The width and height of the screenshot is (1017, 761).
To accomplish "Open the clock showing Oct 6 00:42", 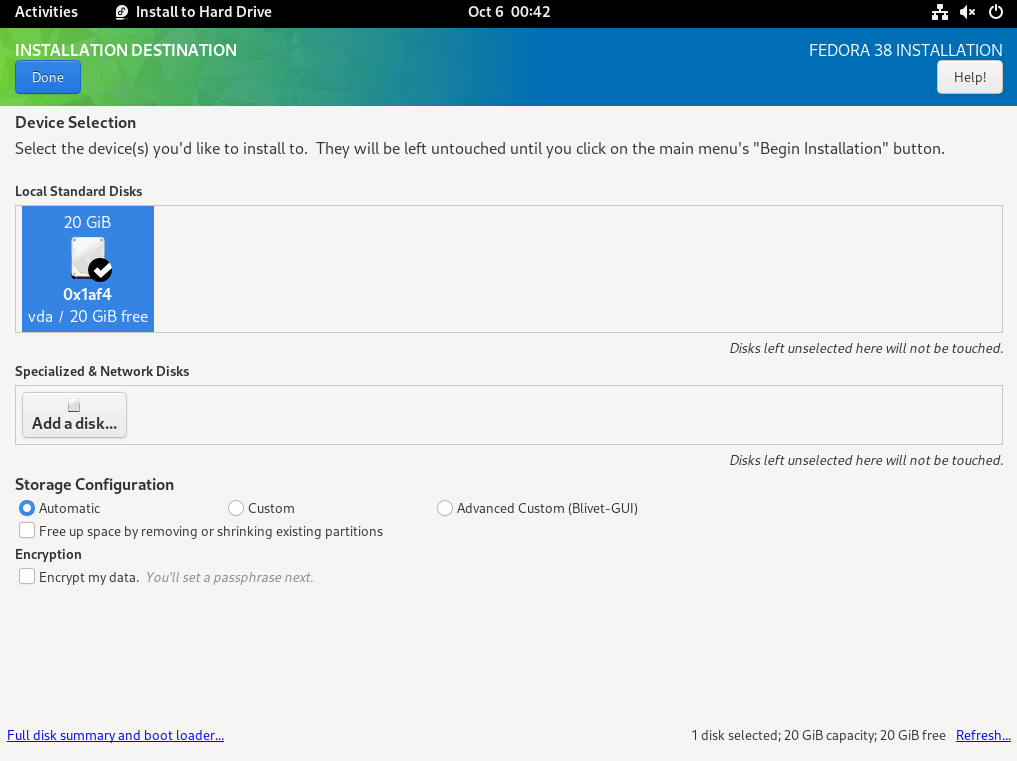I will 509,12.
